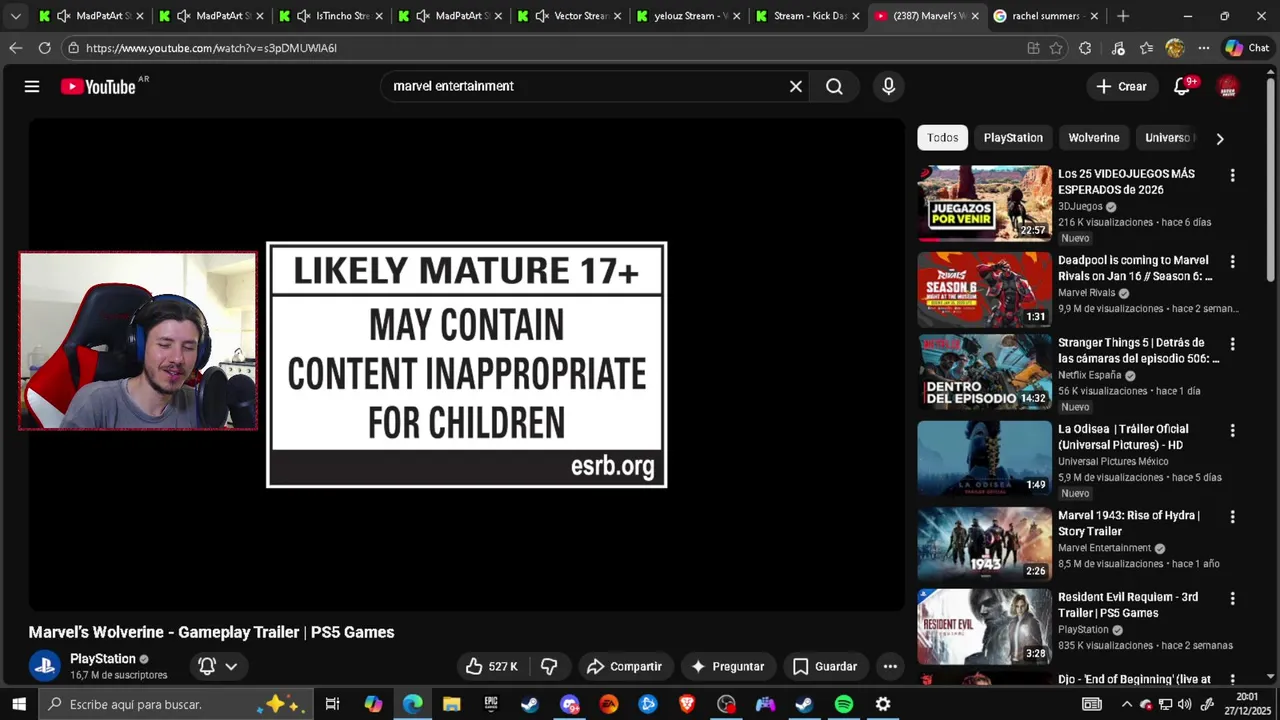Image resolution: width=1280 pixels, height=720 pixels.
Task: Add page to favorites with star icon
Action: click(x=1056, y=48)
